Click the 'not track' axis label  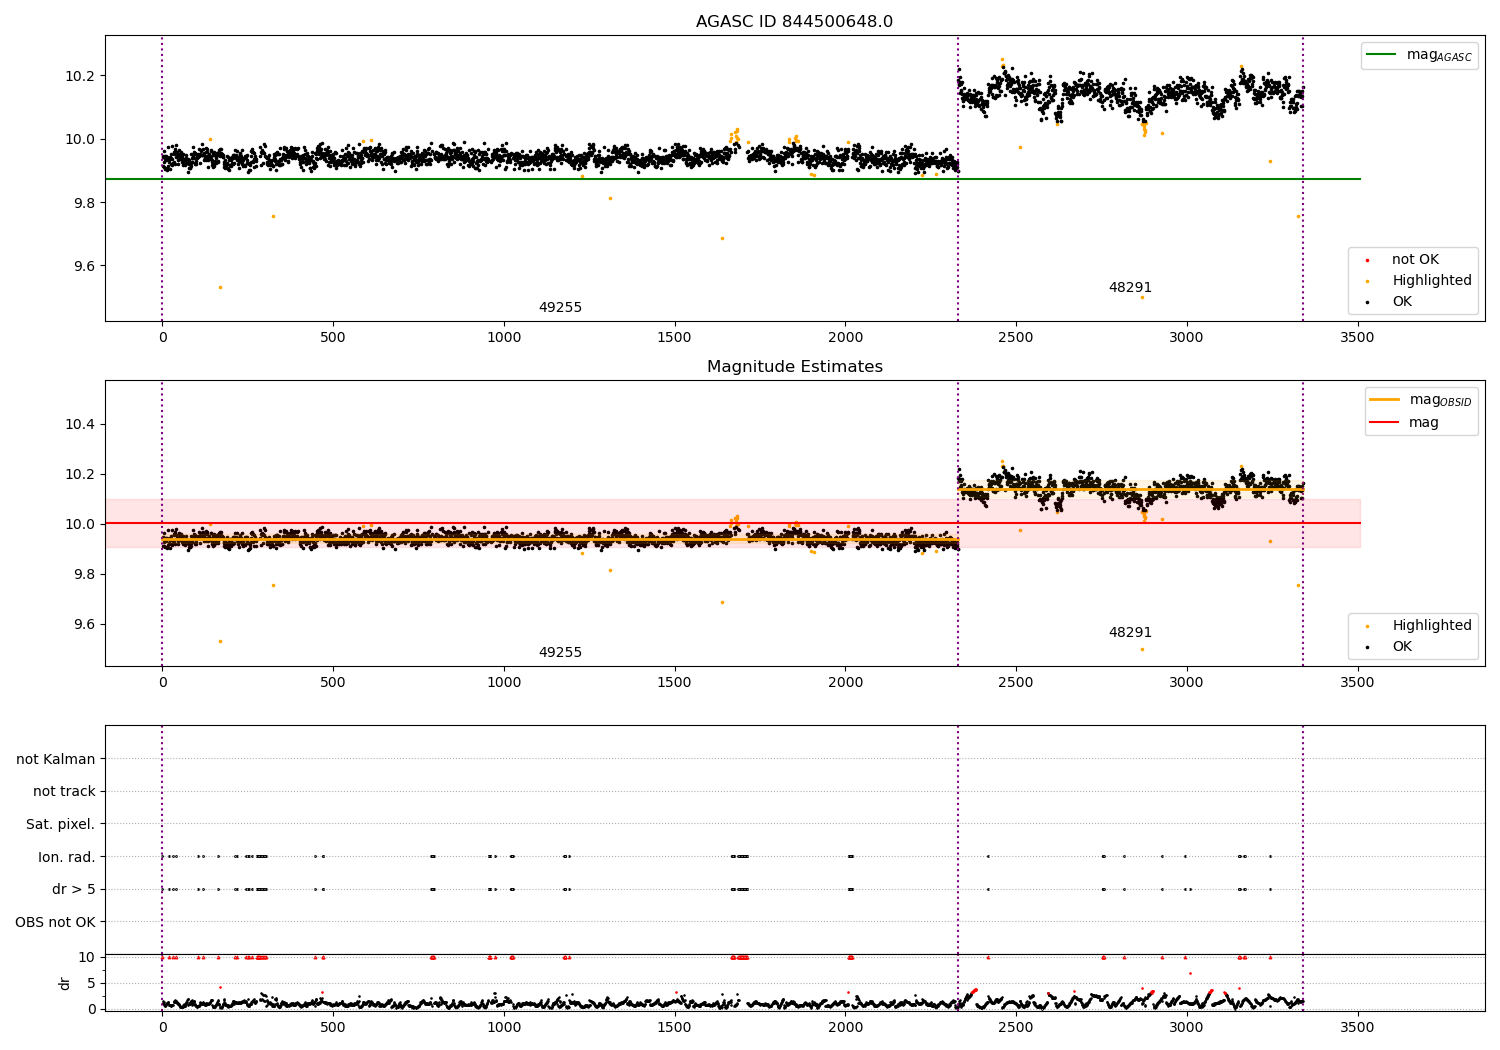64,792
